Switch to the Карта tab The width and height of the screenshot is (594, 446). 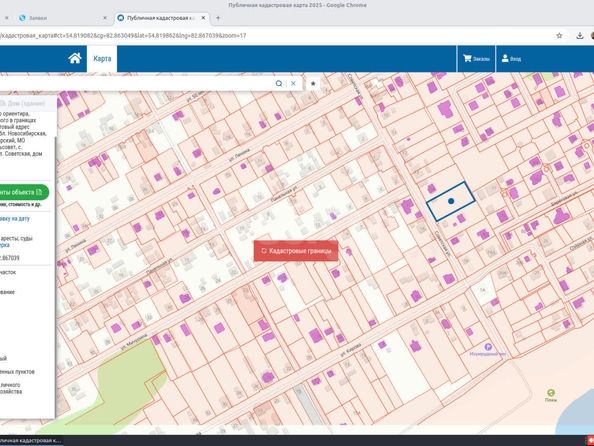point(102,58)
